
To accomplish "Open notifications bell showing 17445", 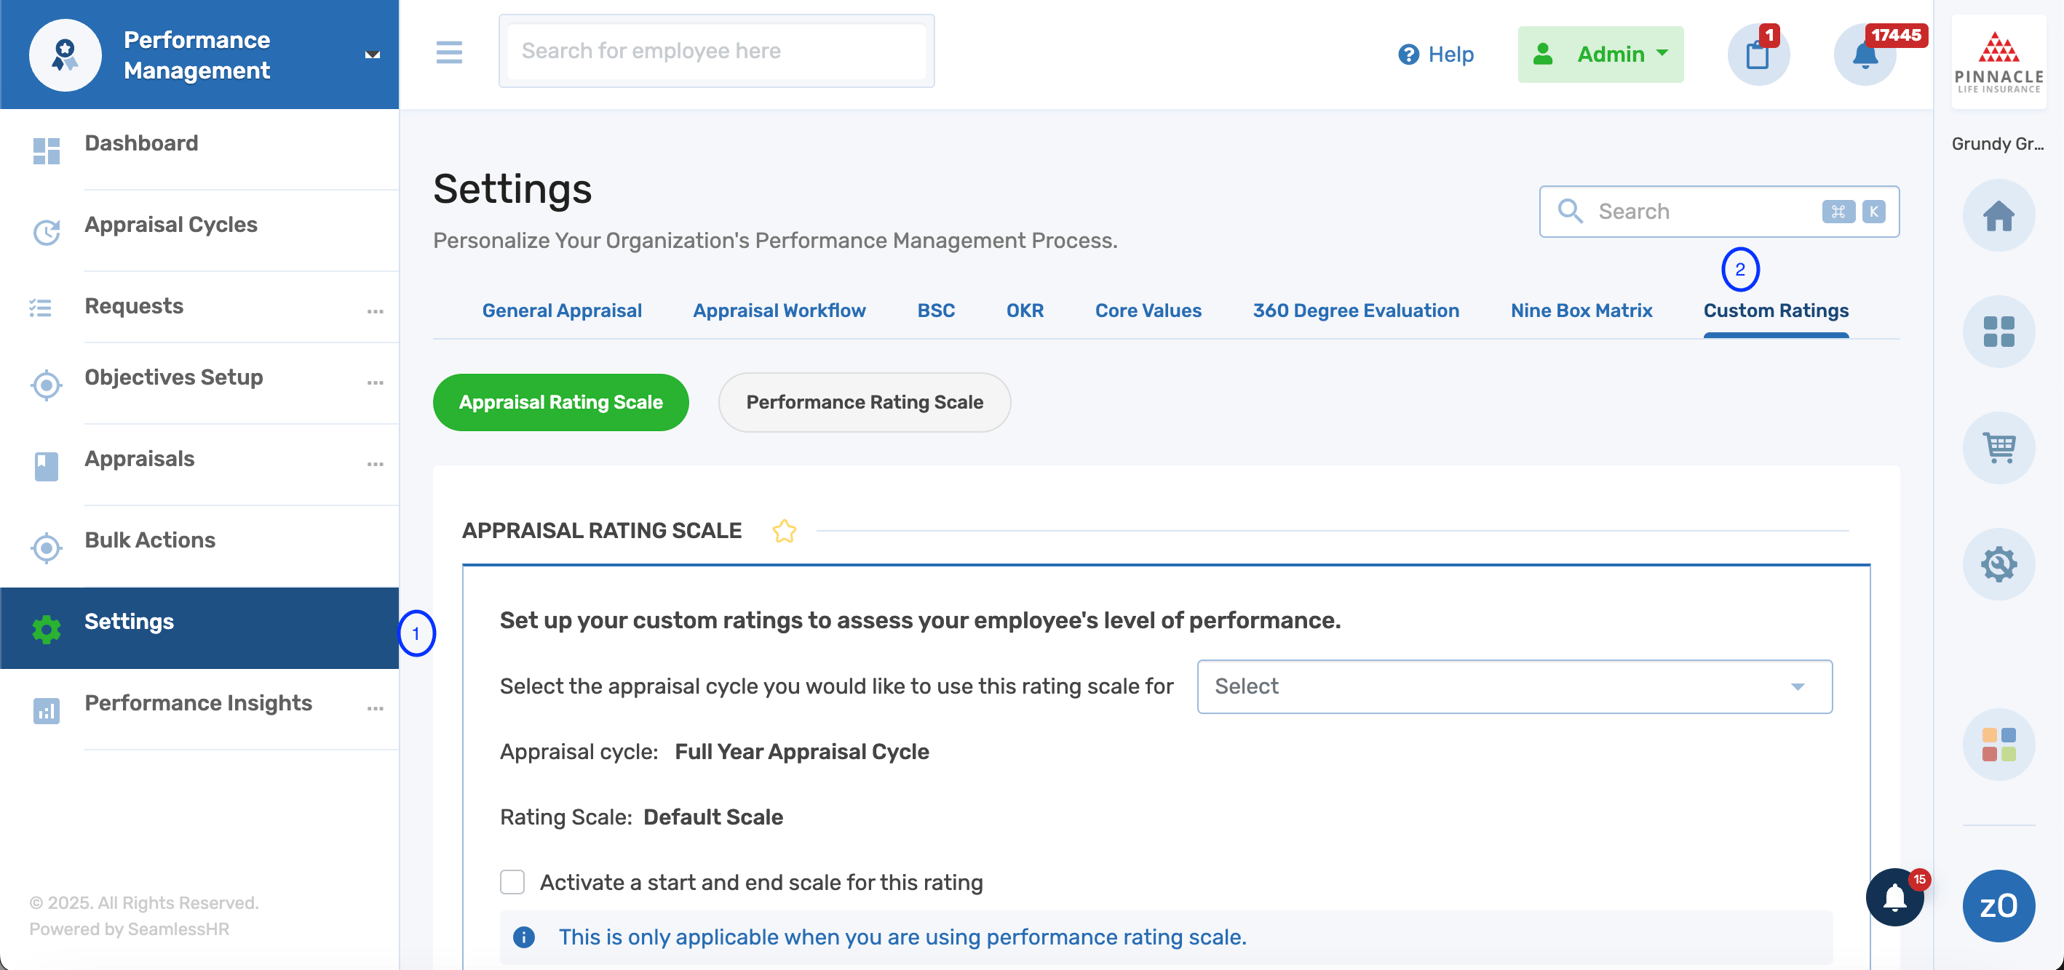I will (1864, 55).
